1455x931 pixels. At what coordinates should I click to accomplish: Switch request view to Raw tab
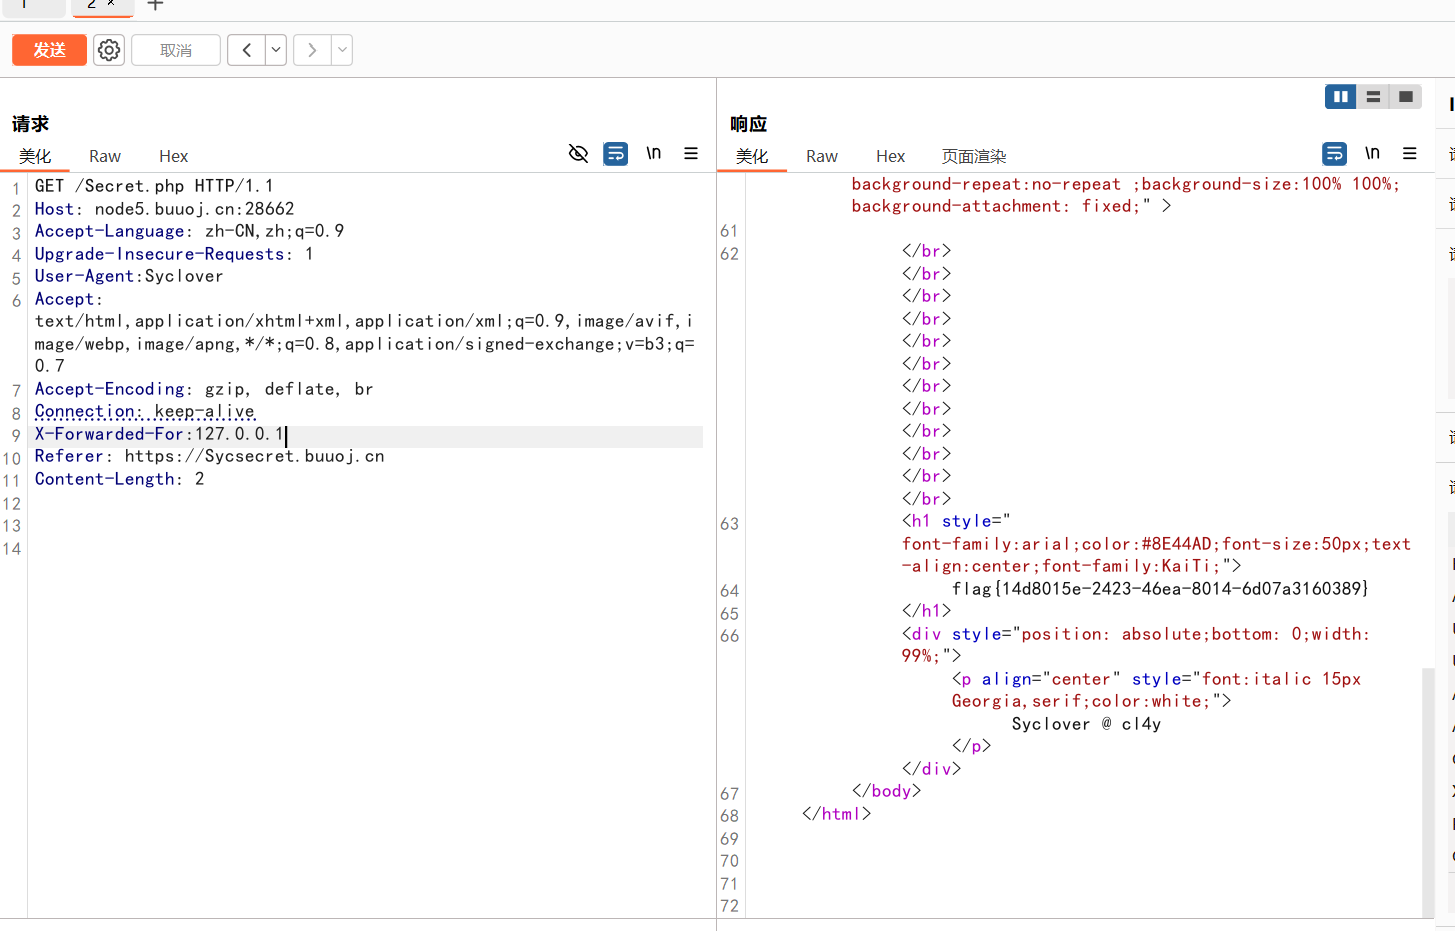coord(105,156)
